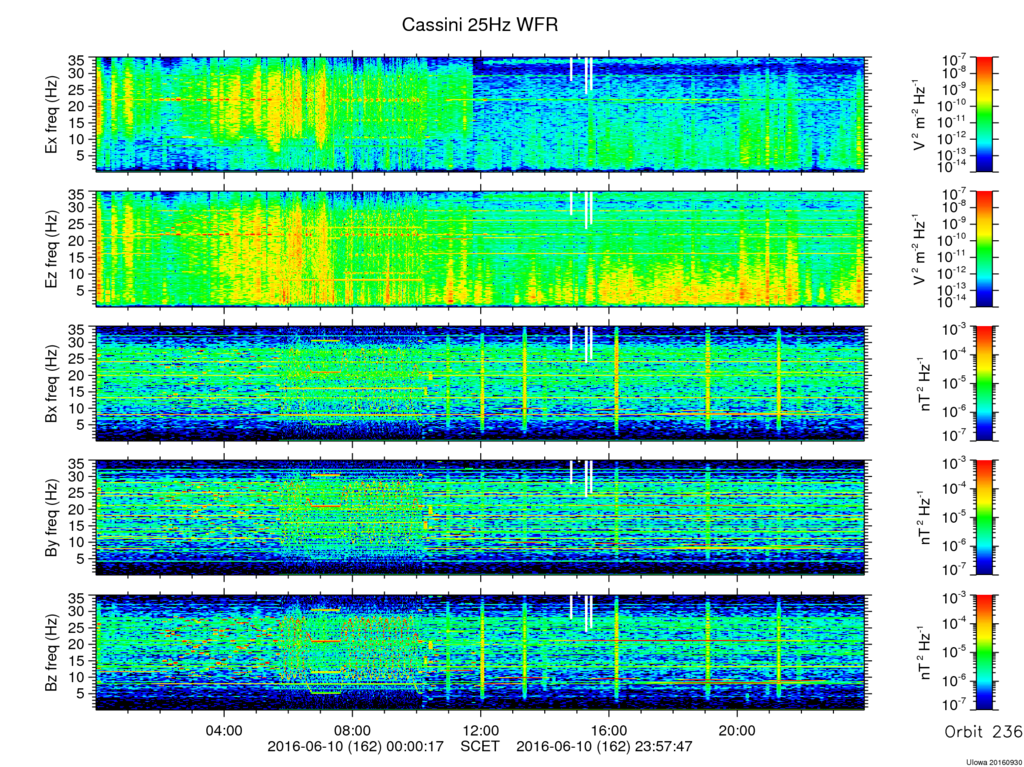Viewport: 1024px width, 767px height.
Task: Click the Bz freq (Hz) axis label
Action: [x=52, y=653]
